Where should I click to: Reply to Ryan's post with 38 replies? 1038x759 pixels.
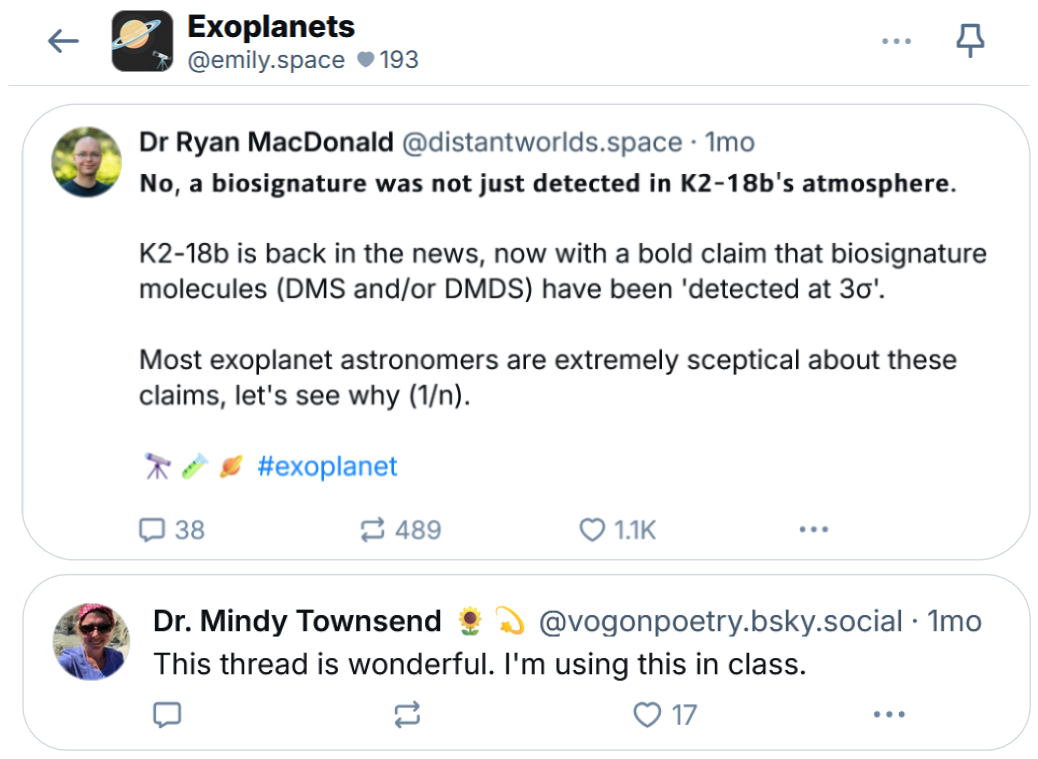click(171, 530)
